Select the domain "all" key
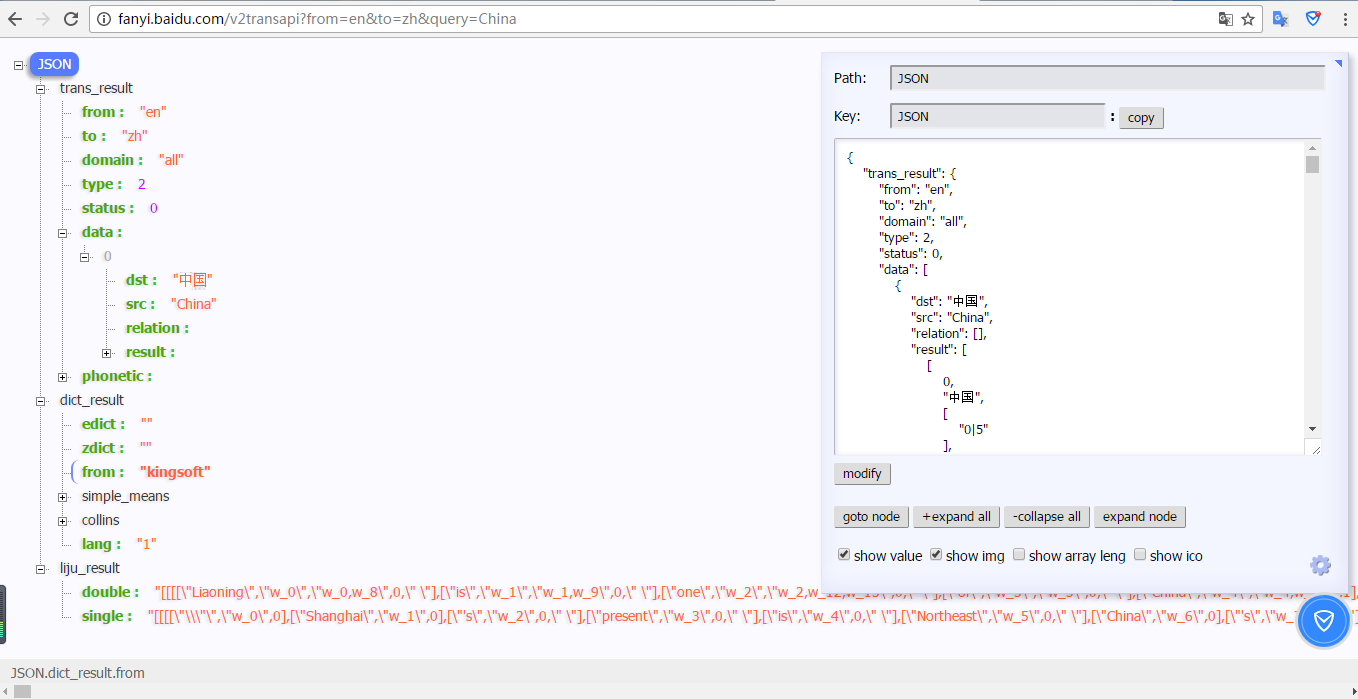Image resolution: width=1358 pixels, height=699 pixels. tap(112, 160)
